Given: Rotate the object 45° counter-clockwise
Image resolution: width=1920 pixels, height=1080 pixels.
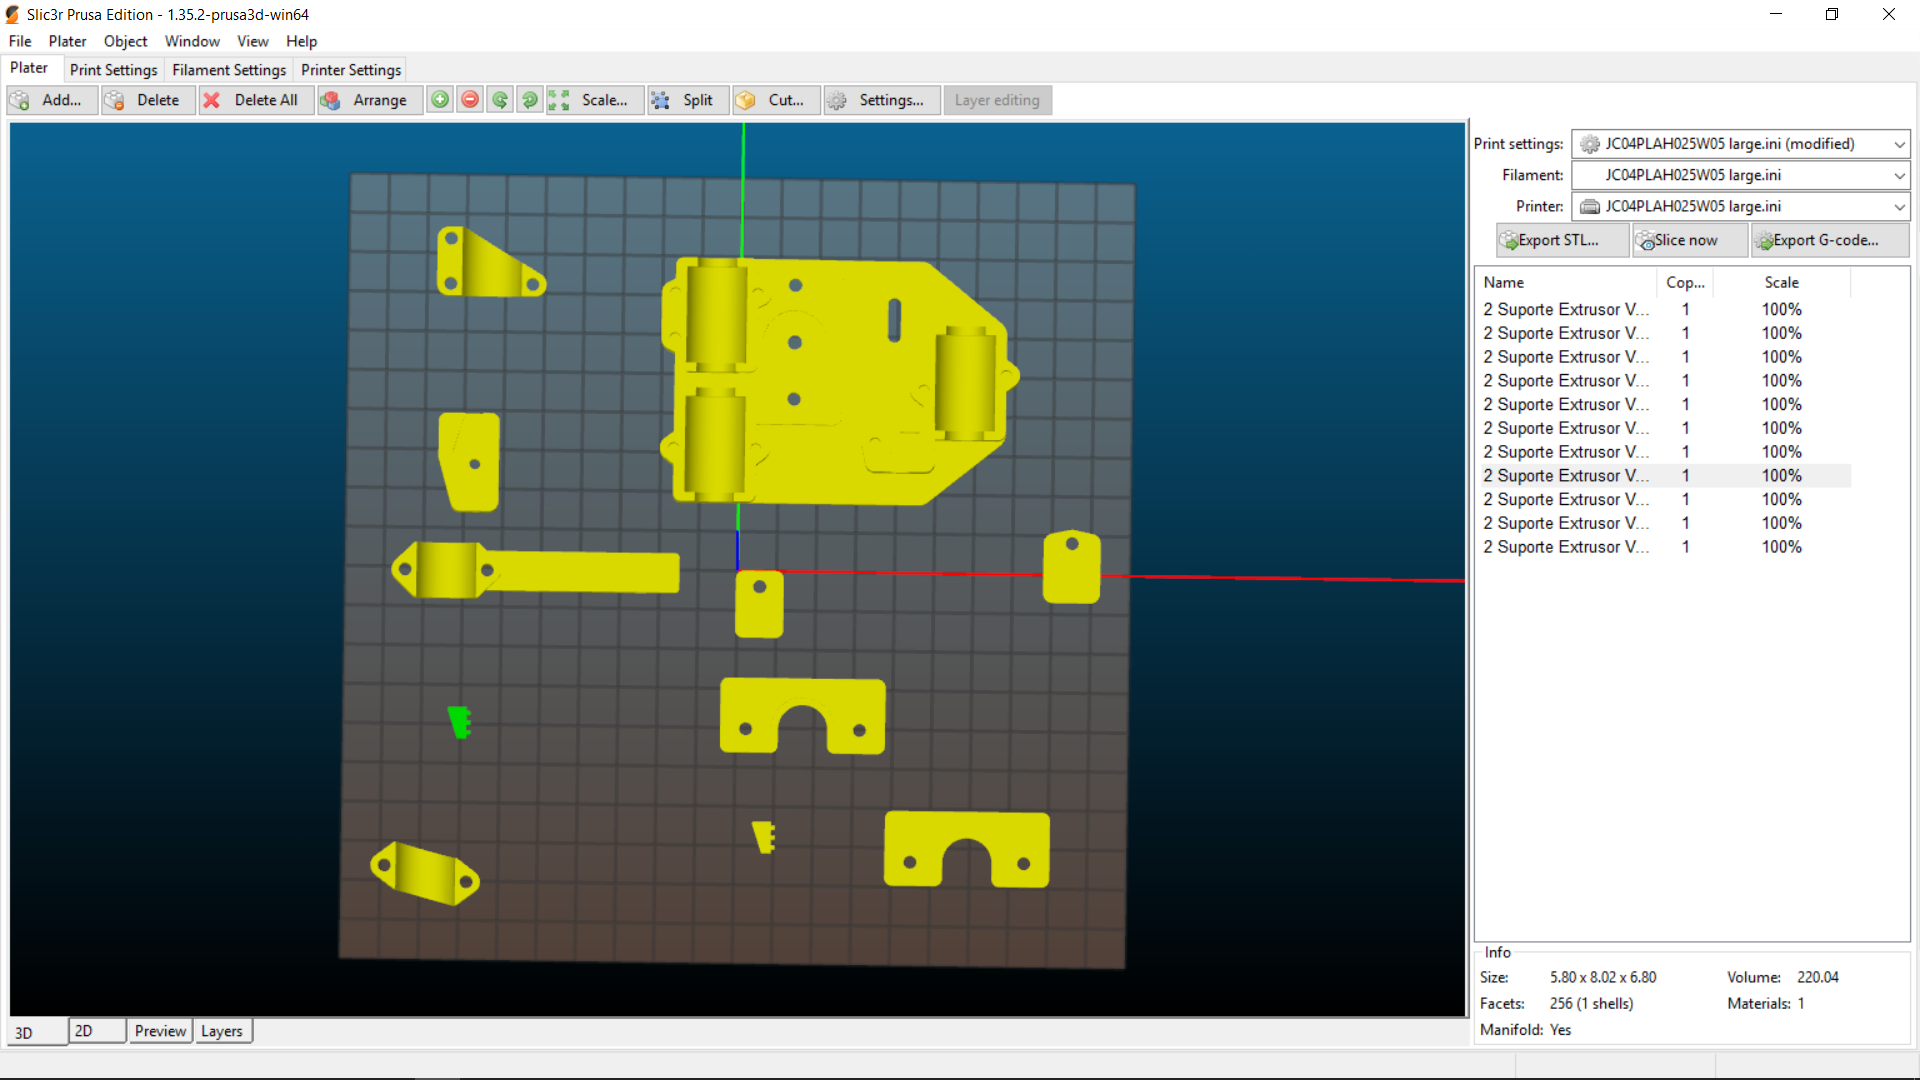Looking at the screenshot, I should tap(500, 100).
